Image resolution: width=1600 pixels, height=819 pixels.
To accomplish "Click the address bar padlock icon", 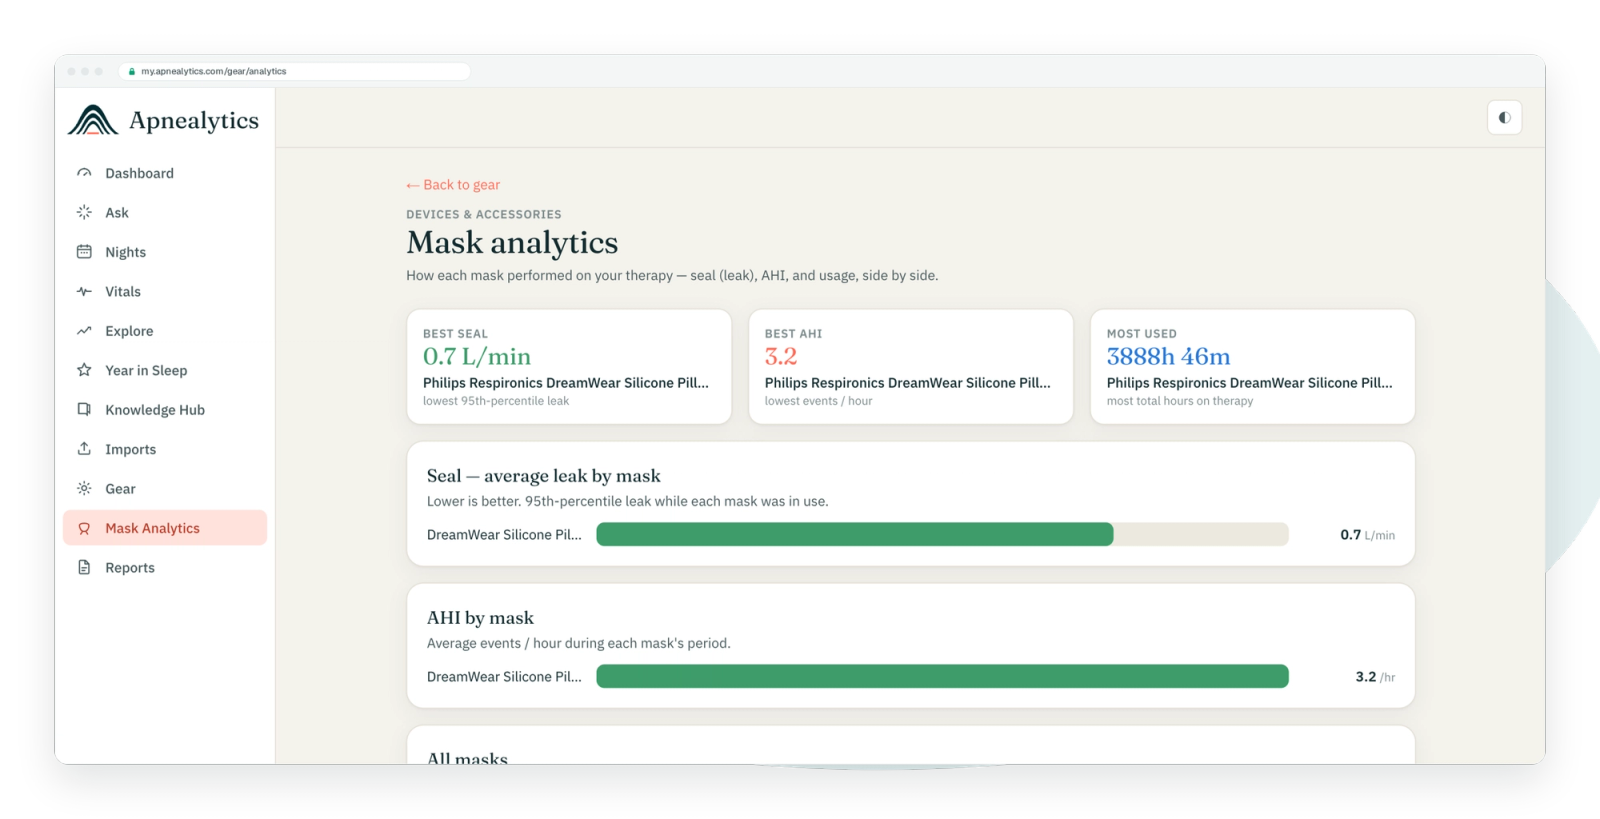I will tap(132, 71).
